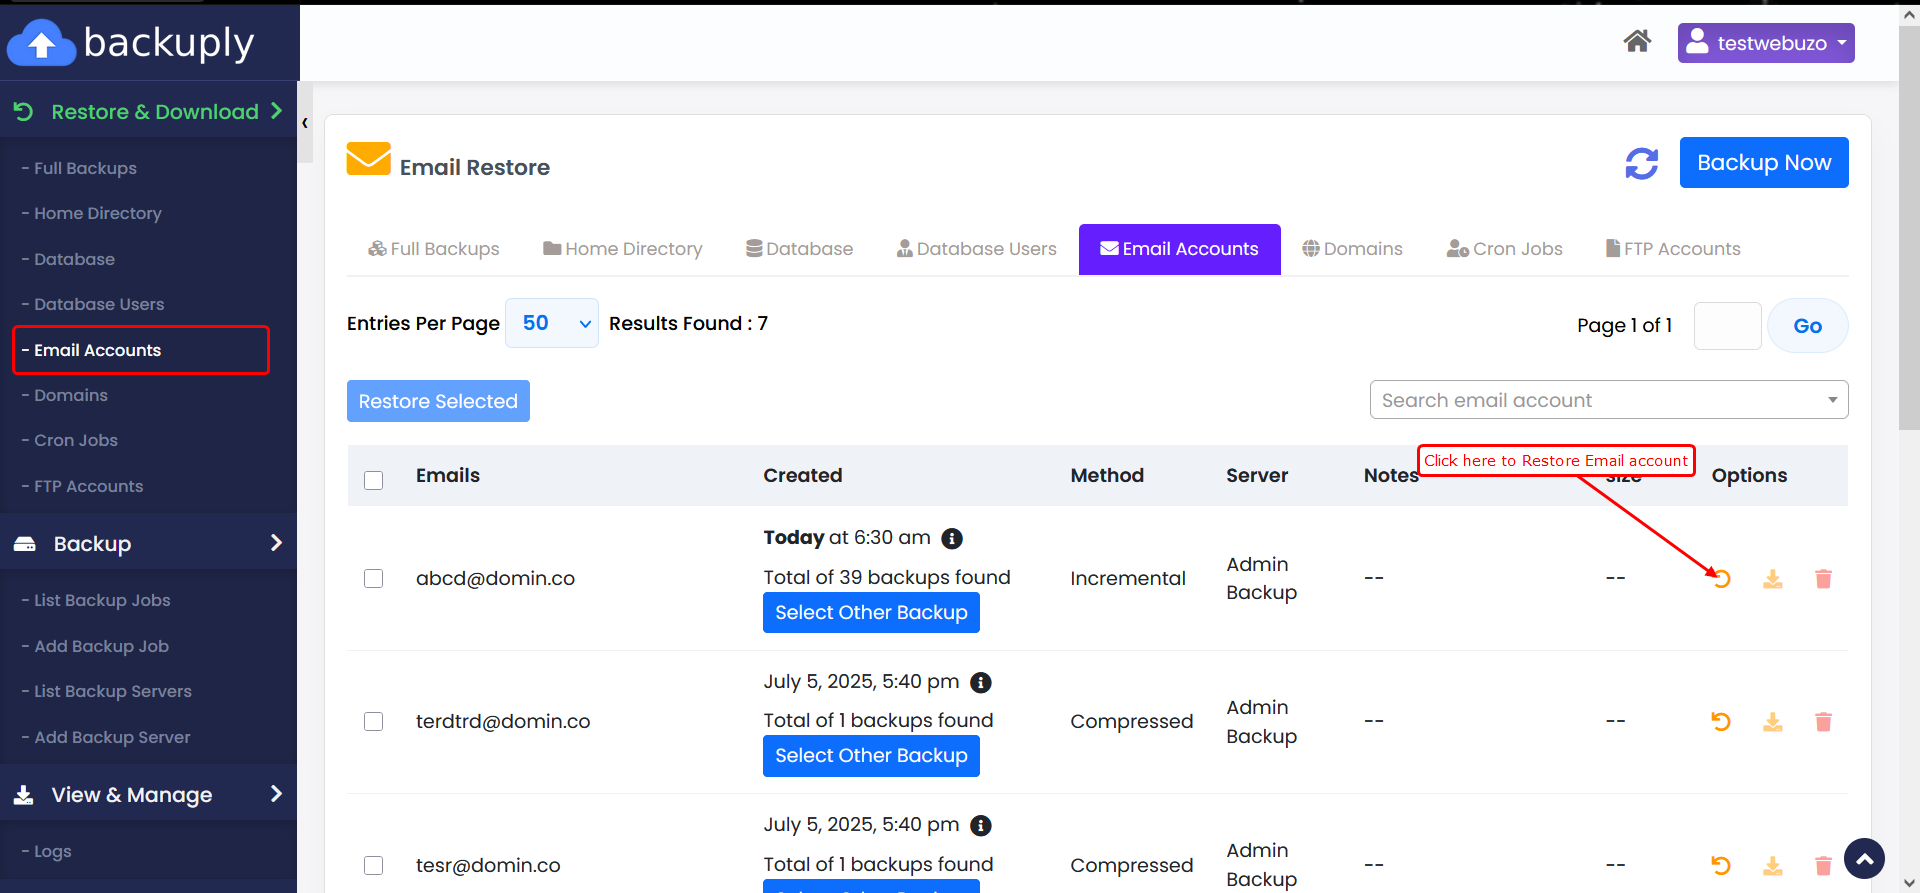
Task: Delete the abcd@domin.co backup
Action: (x=1823, y=579)
